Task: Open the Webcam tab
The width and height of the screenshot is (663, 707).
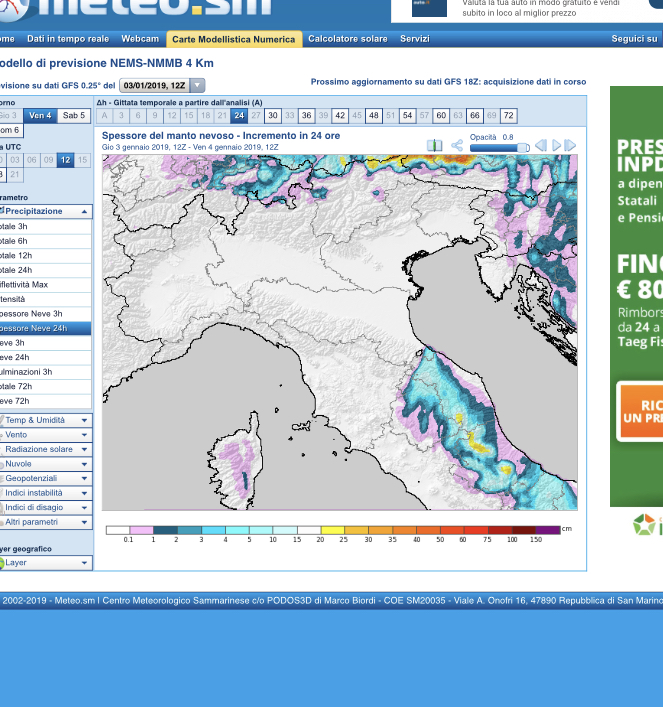Action: [140, 39]
